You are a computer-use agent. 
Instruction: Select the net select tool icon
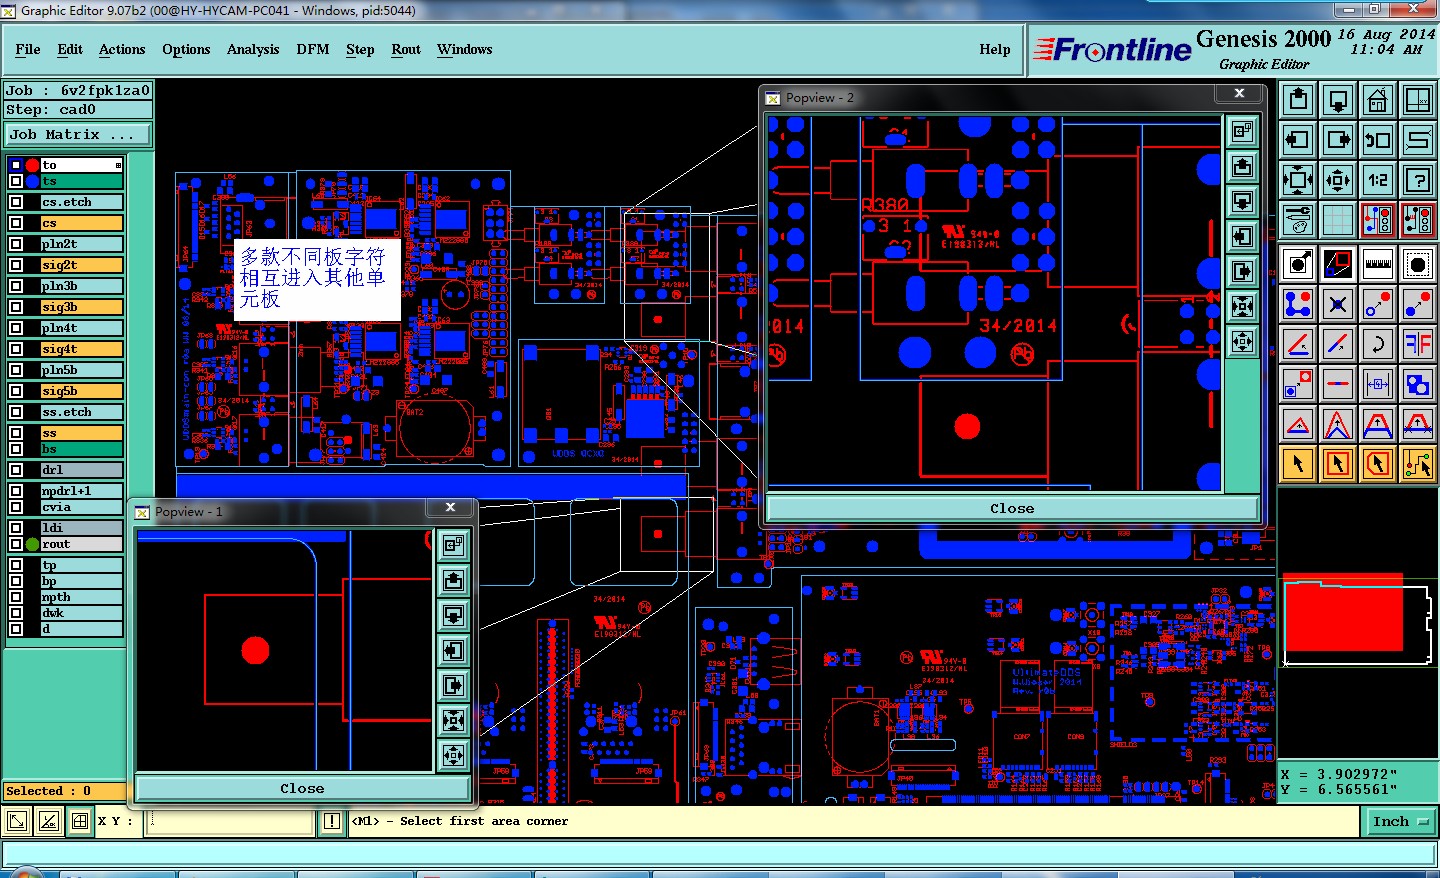click(x=1418, y=463)
